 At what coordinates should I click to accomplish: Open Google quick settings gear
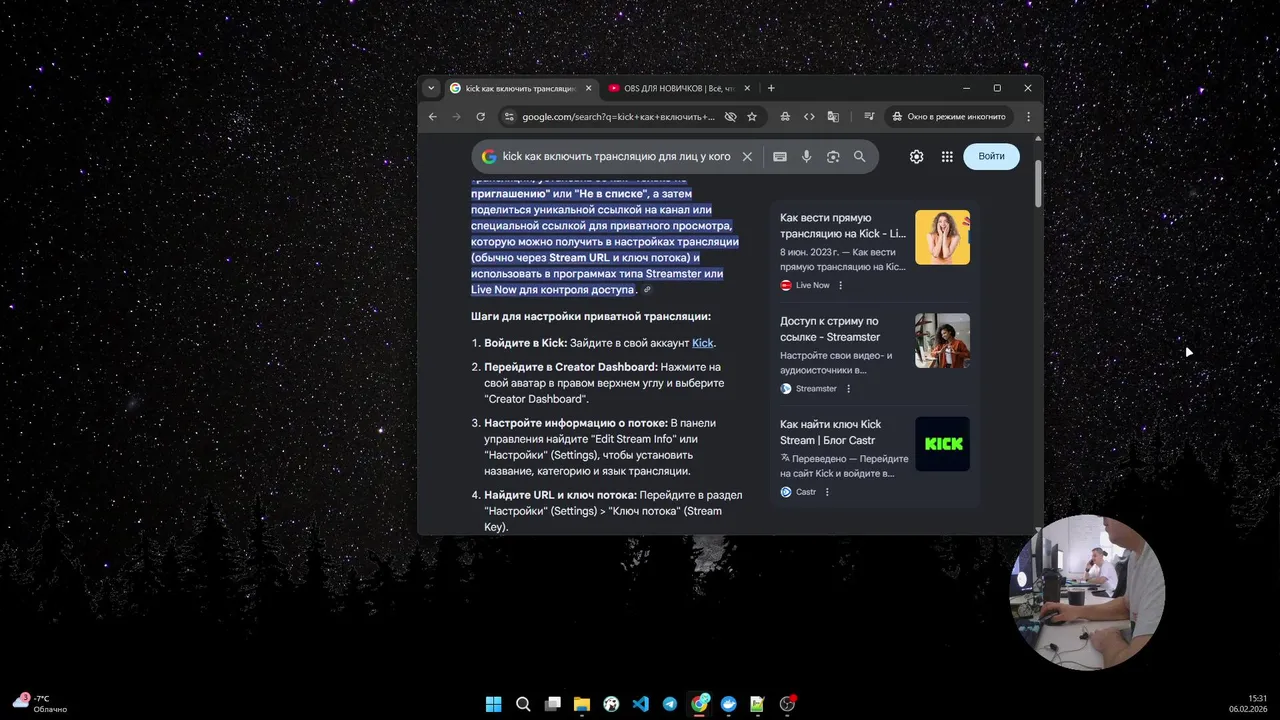916,157
